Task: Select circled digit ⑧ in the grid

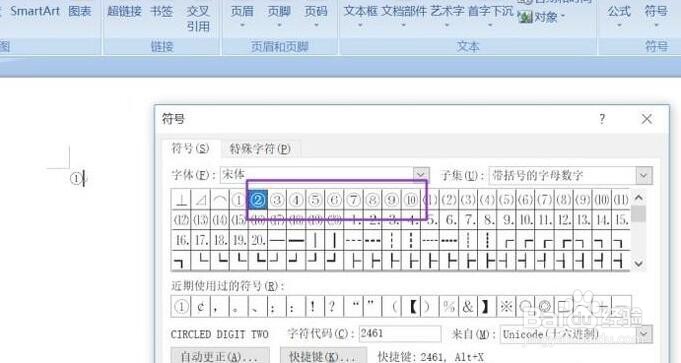Action: tap(372, 200)
